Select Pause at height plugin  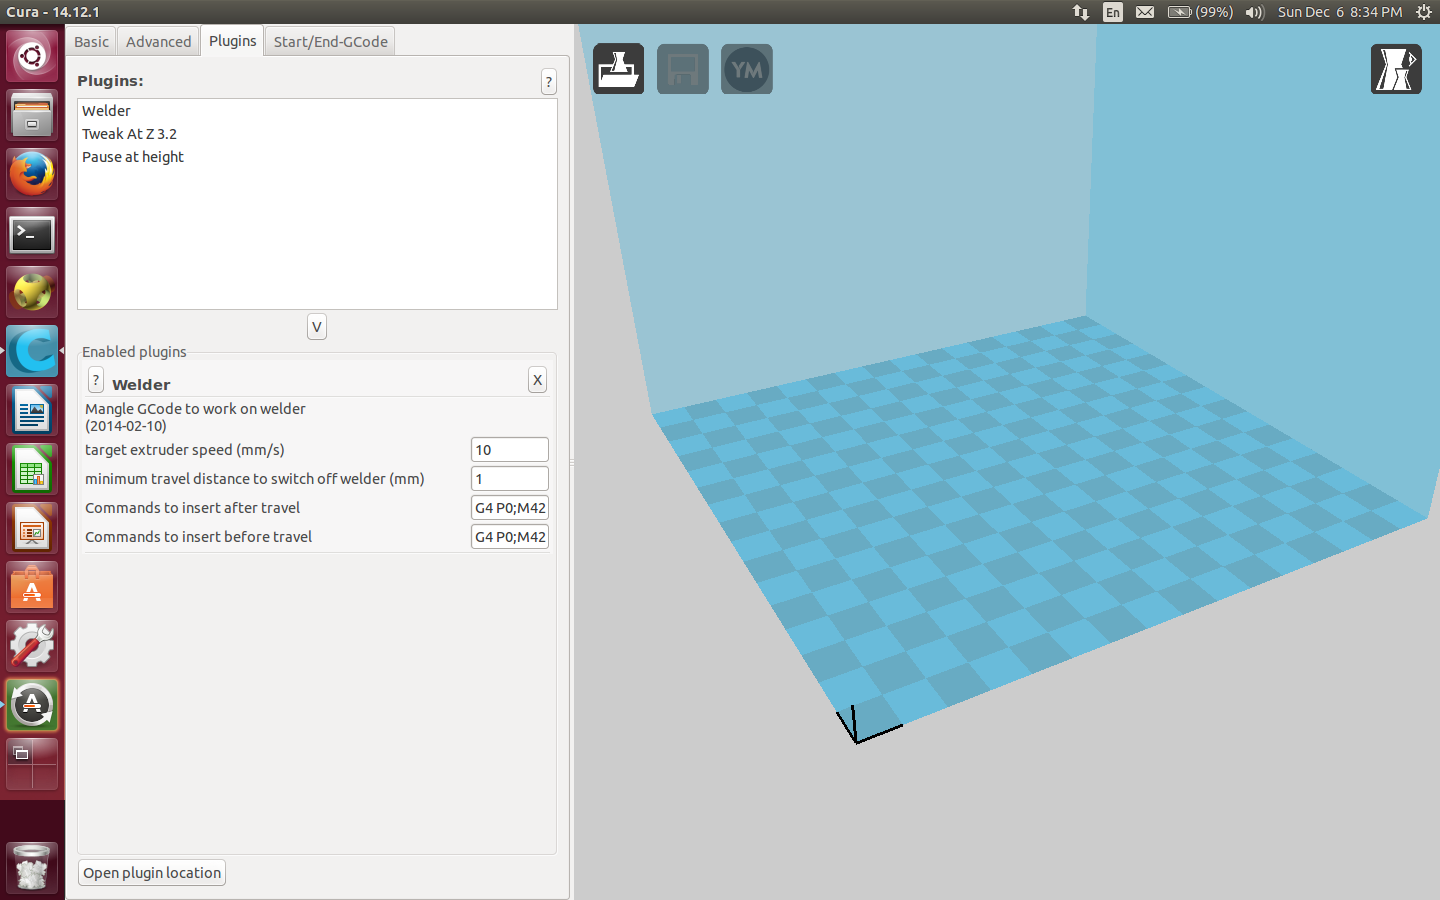(x=133, y=157)
